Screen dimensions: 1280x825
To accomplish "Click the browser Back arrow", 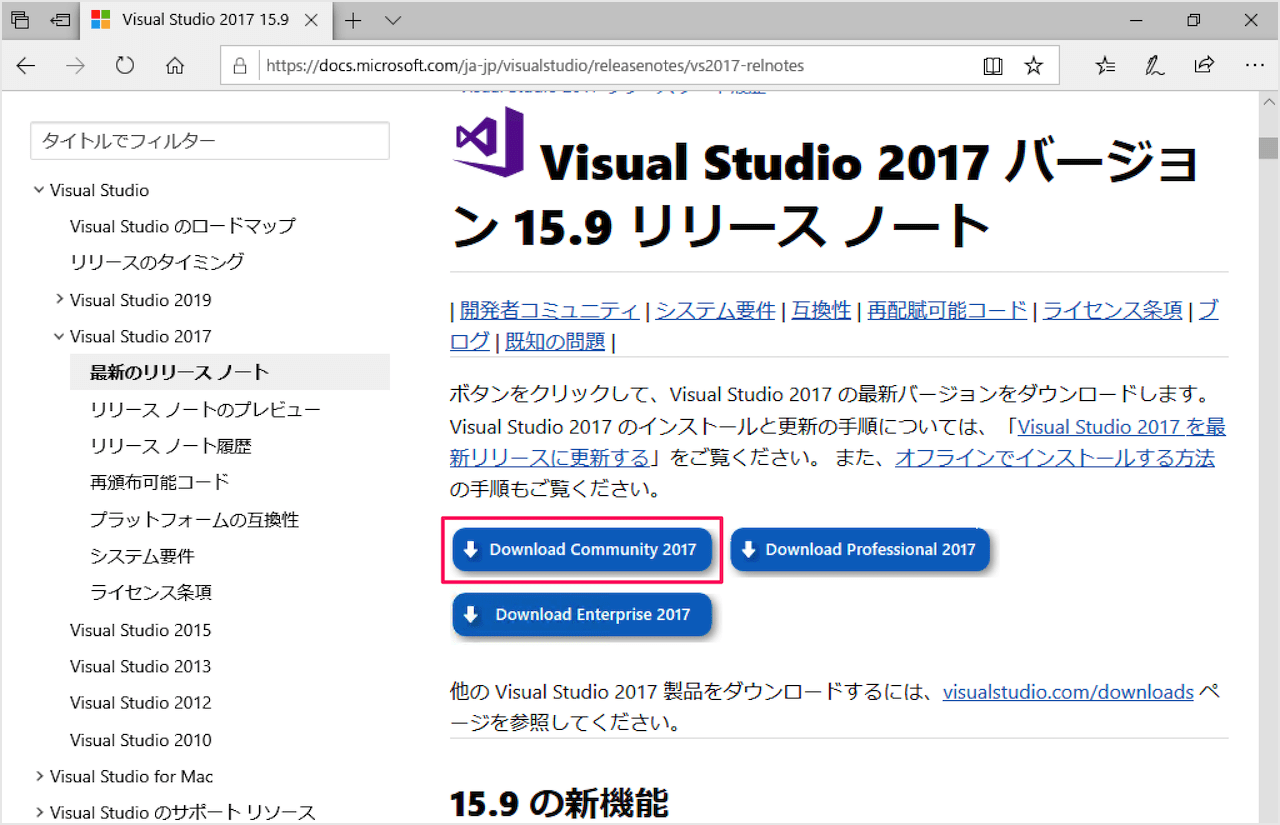I will 26,66.
